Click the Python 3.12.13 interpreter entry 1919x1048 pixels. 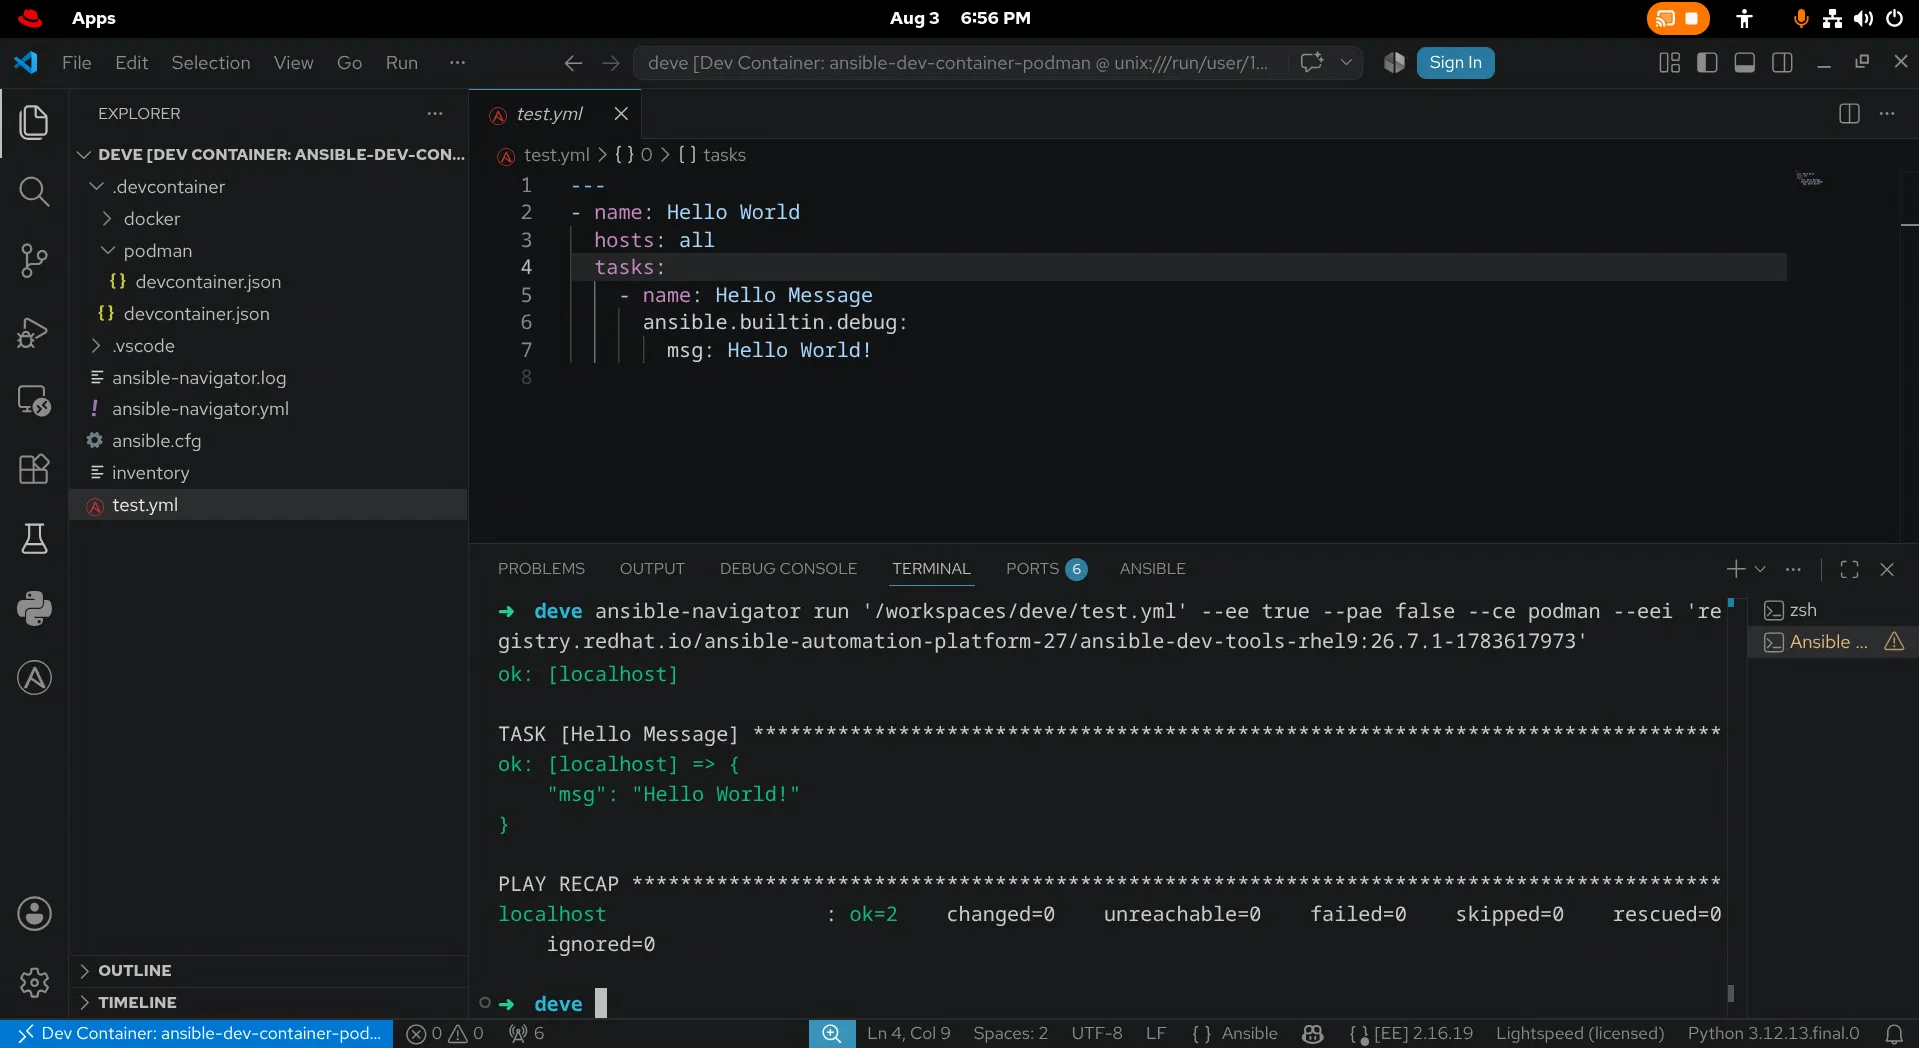point(1773,1034)
